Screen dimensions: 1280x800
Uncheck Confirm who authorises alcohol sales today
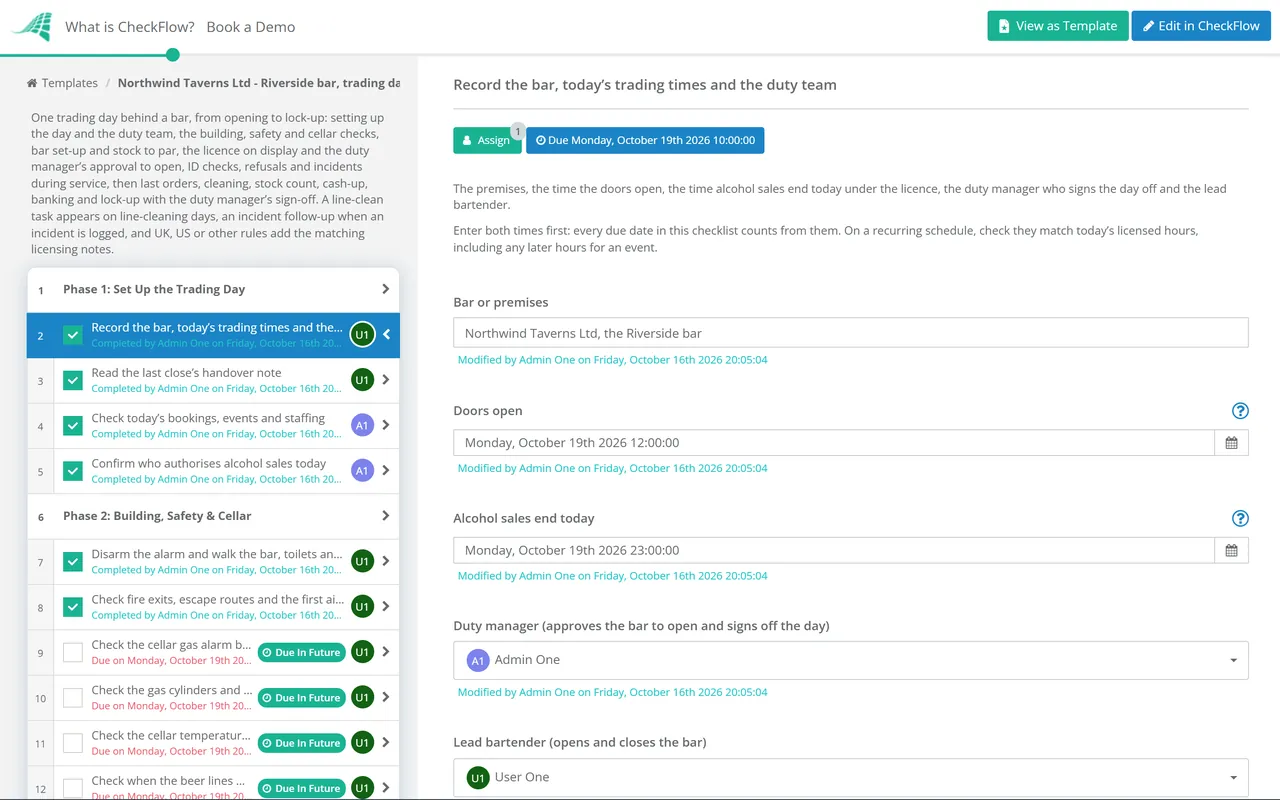click(x=73, y=471)
